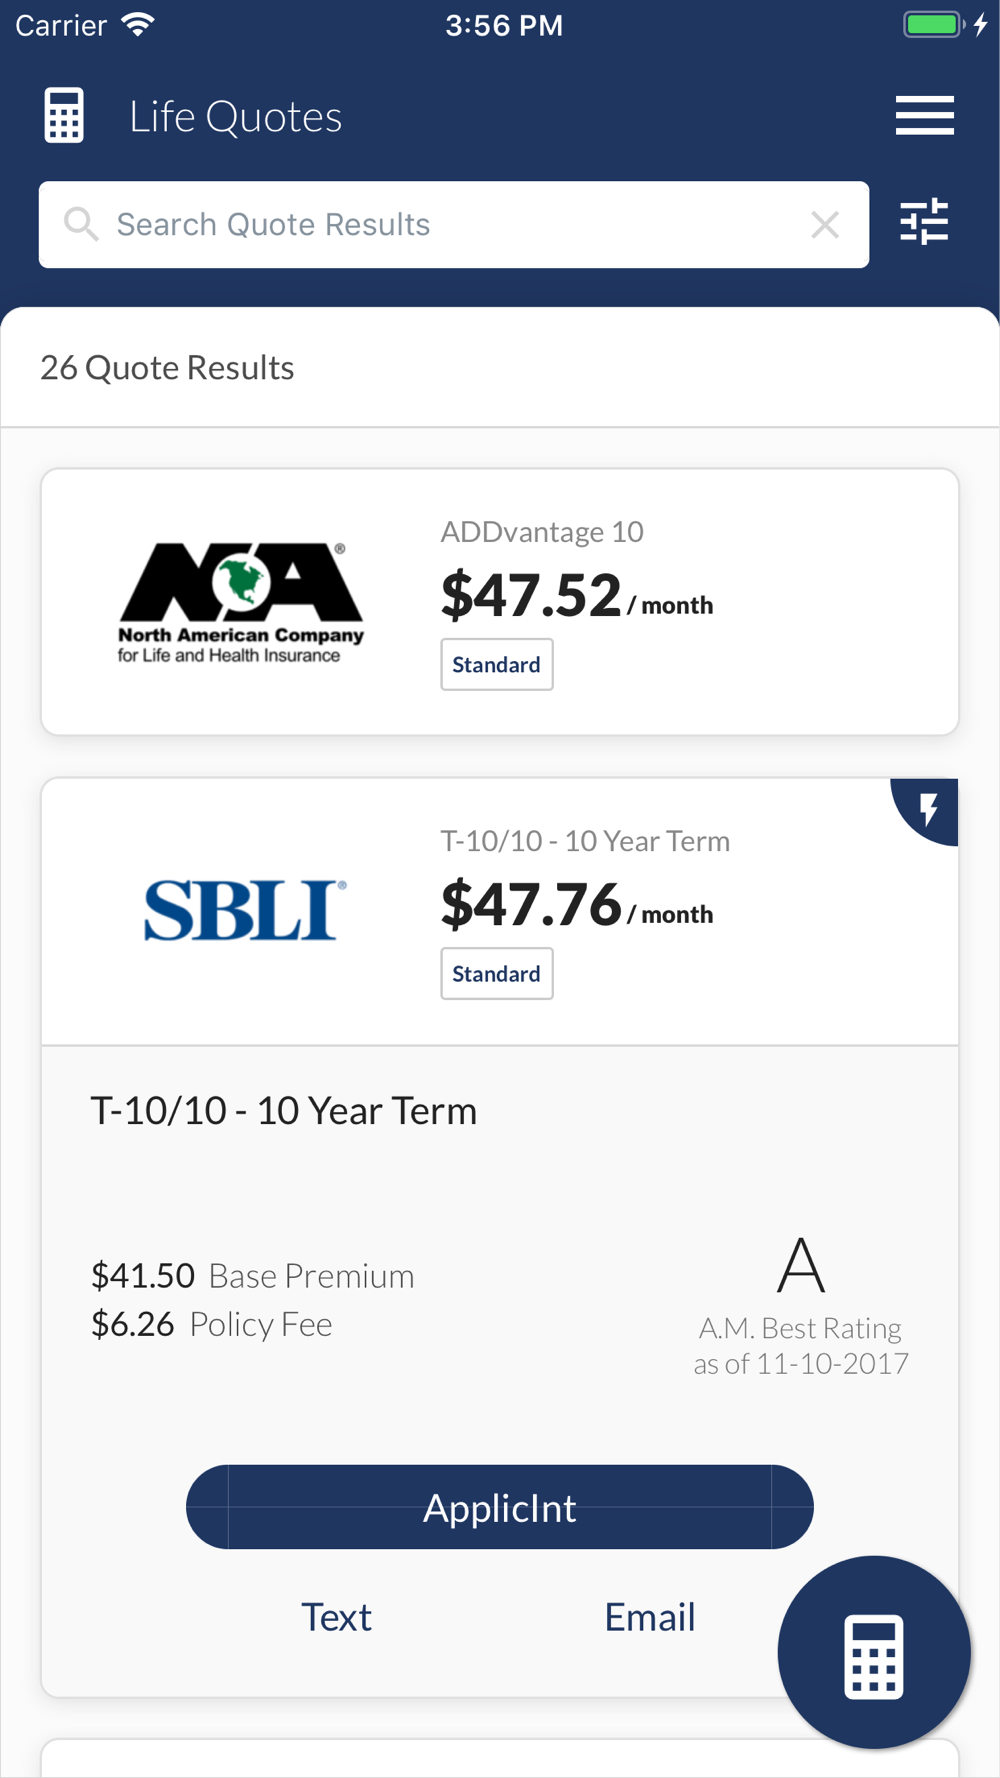Send the quote via Text

point(336,1617)
